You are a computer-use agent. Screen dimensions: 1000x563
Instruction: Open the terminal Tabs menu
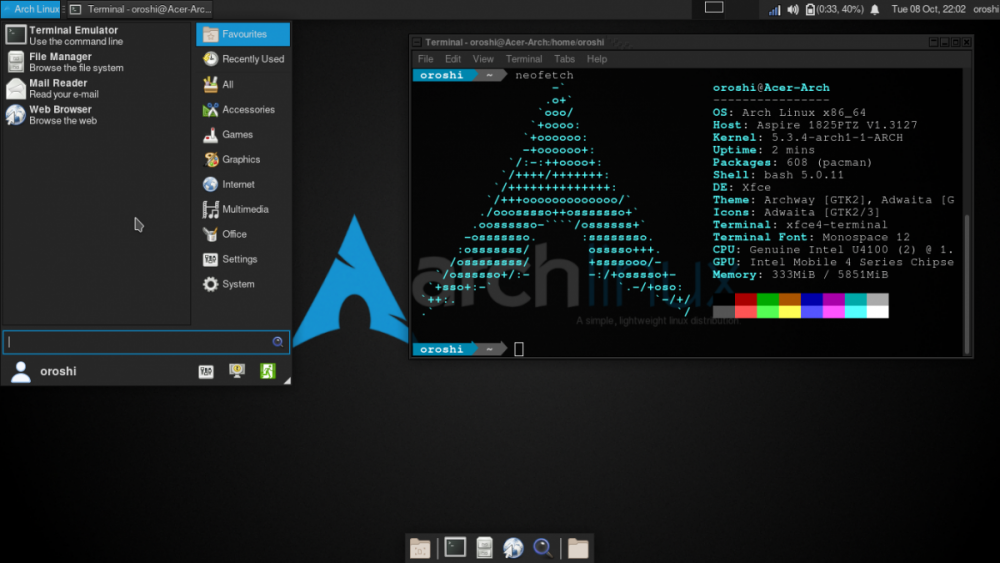tap(564, 59)
